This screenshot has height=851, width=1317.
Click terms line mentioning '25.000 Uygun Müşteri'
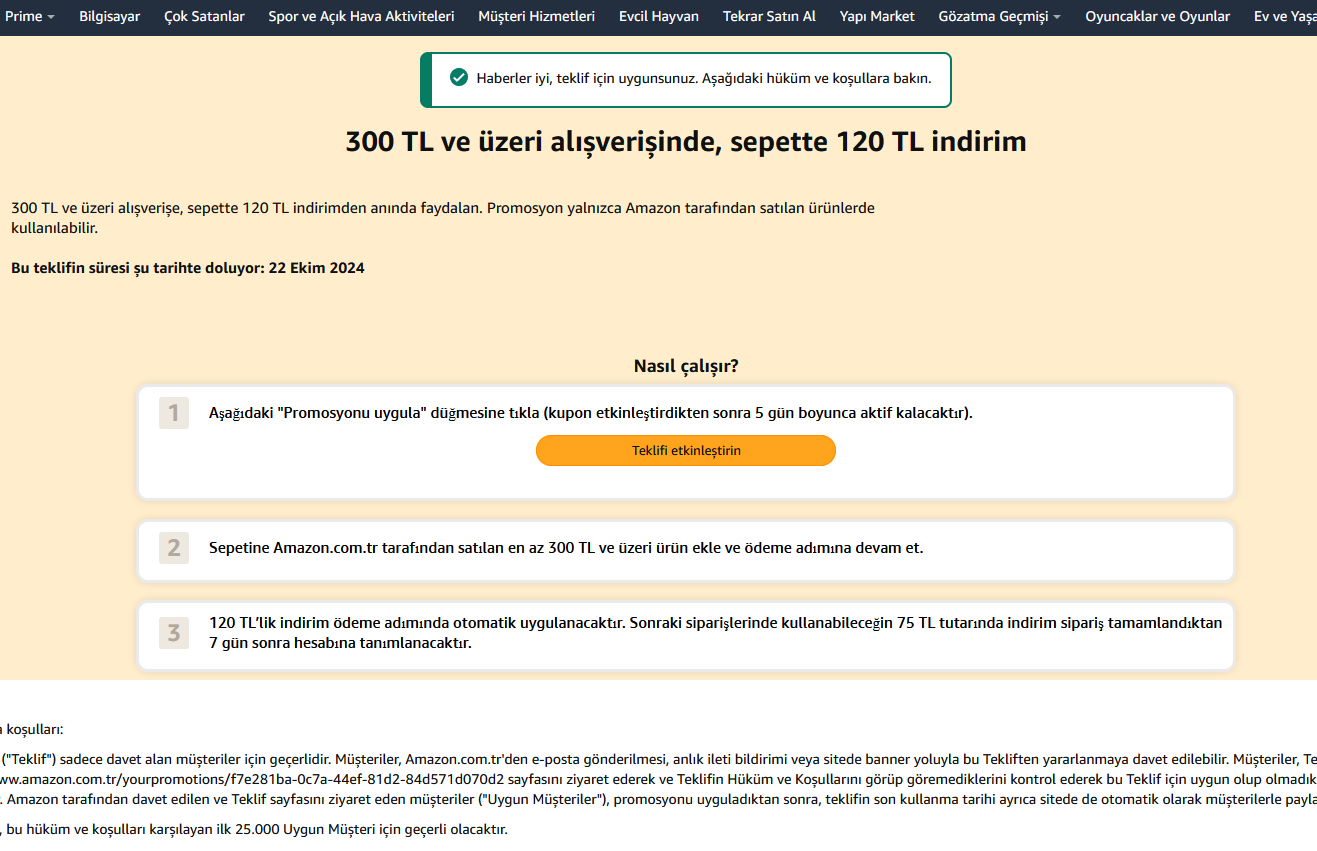(254, 829)
